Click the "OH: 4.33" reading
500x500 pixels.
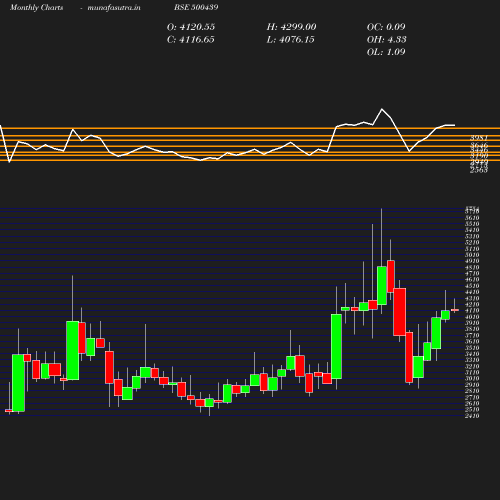(x=386, y=40)
